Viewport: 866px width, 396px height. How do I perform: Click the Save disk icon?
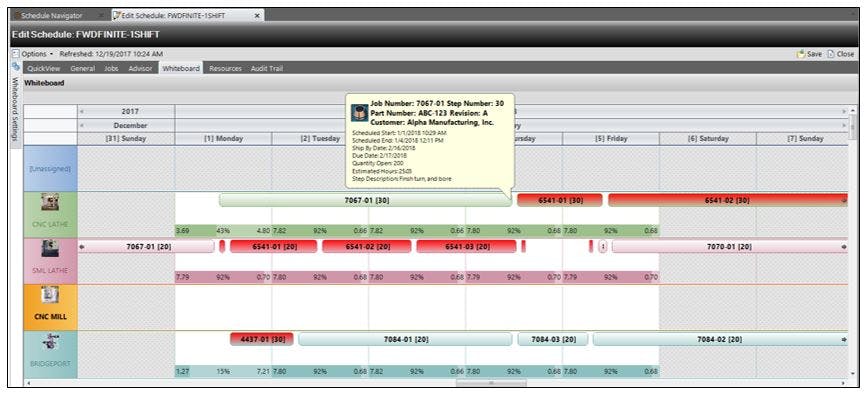[800, 54]
